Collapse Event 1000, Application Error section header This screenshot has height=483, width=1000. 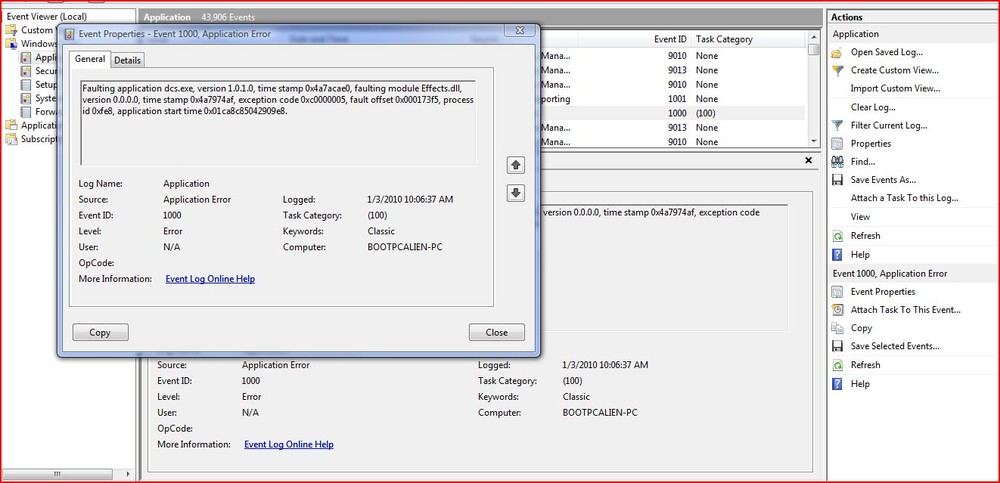coord(913,273)
